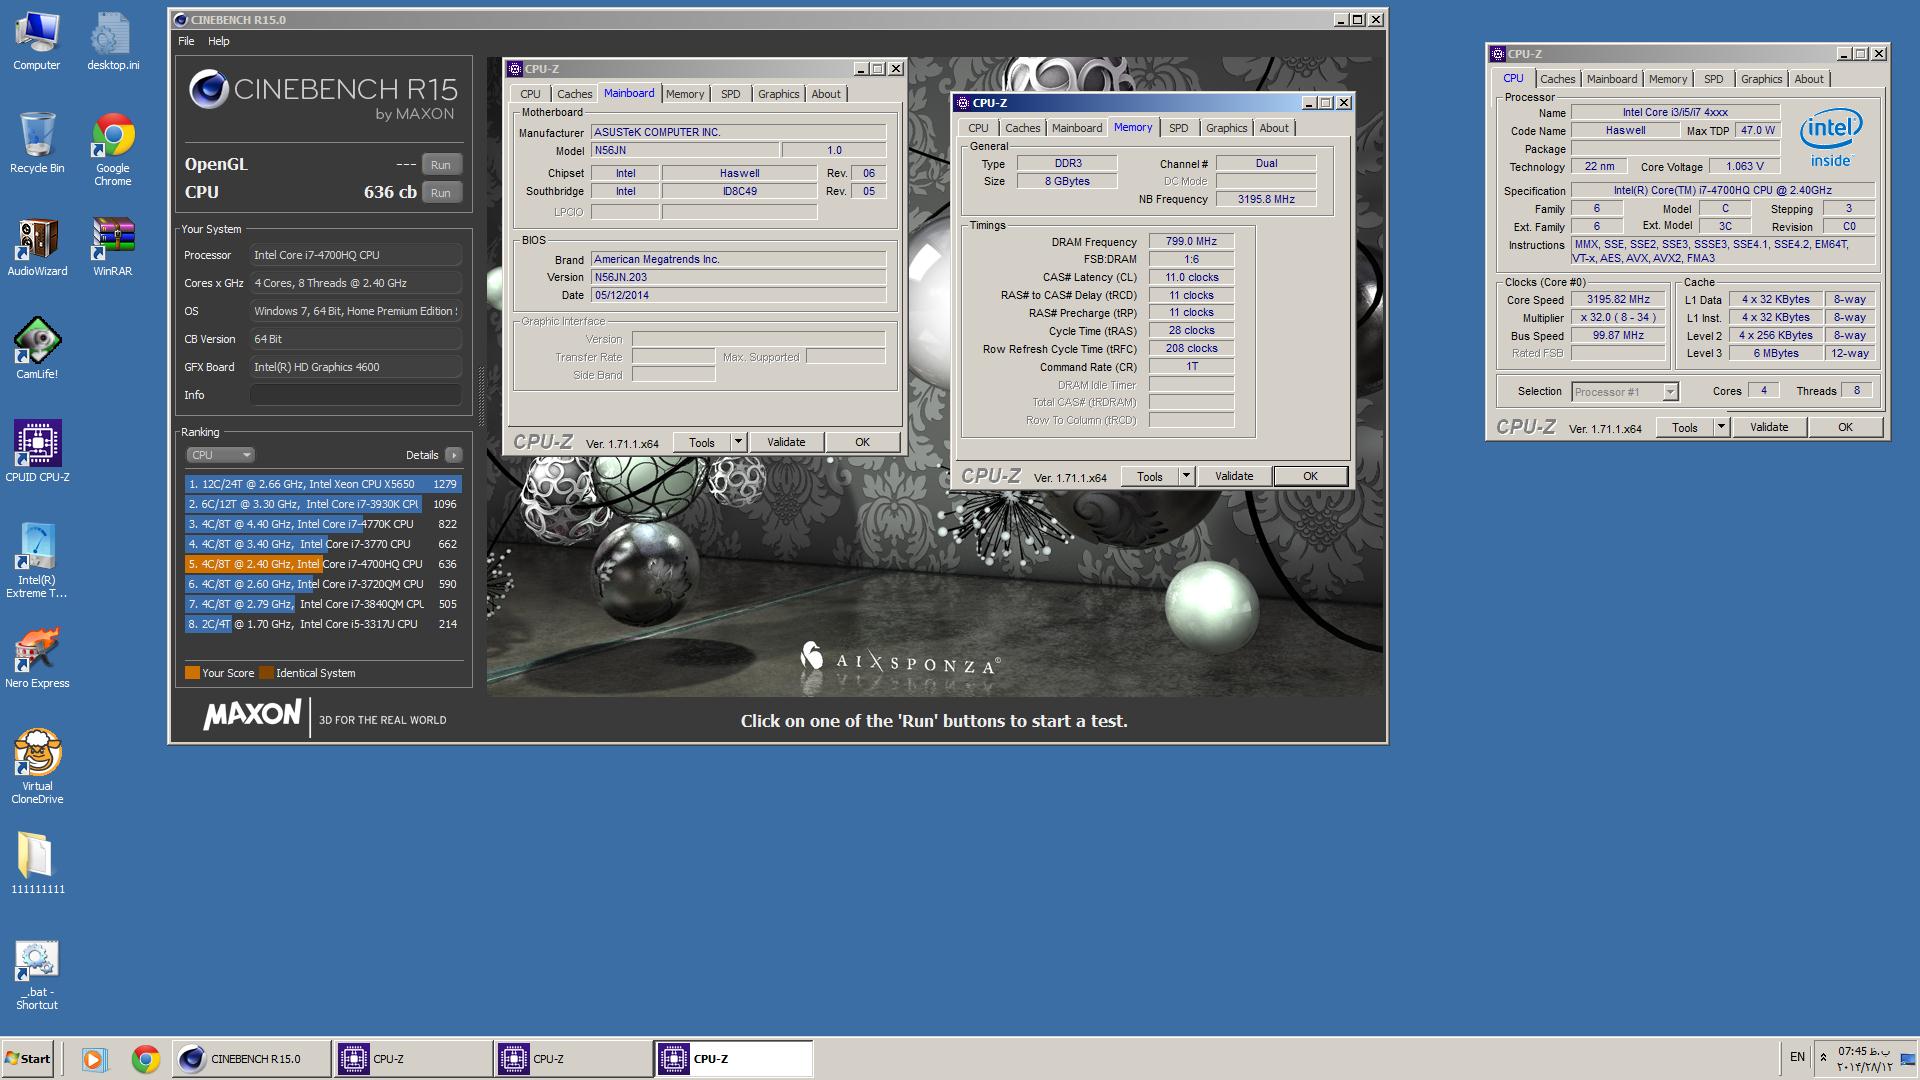This screenshot has height=1080, width=1920.
Task: Select the Core i7-4770K ranking row
Action: pos(323,524)
